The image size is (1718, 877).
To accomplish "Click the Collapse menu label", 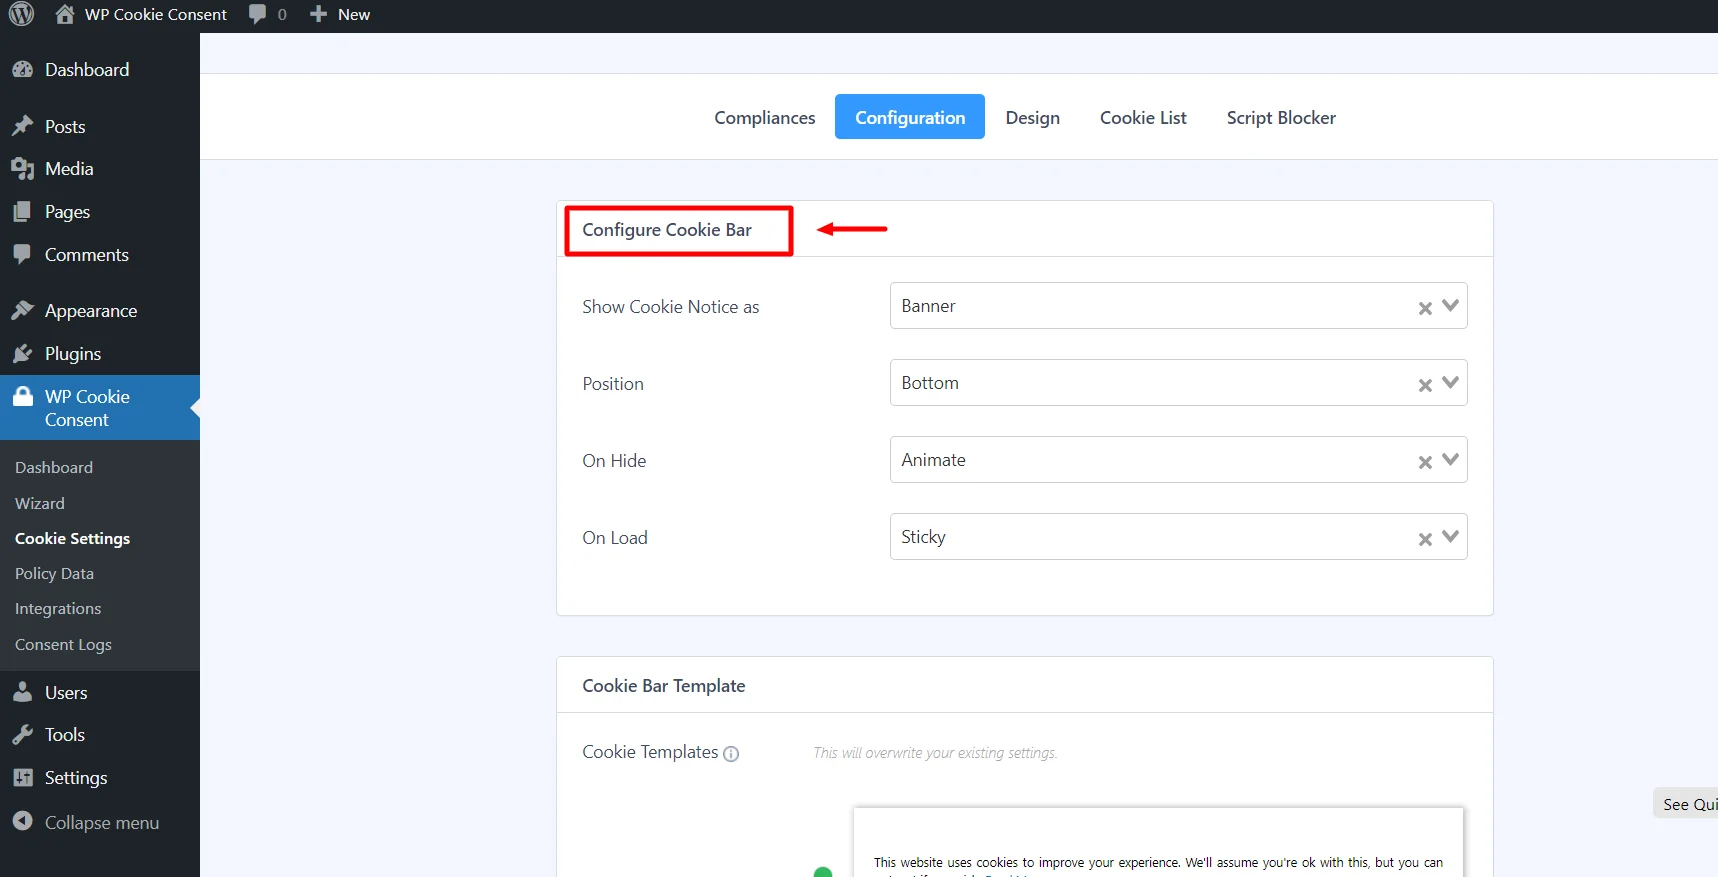I will 102,822.
